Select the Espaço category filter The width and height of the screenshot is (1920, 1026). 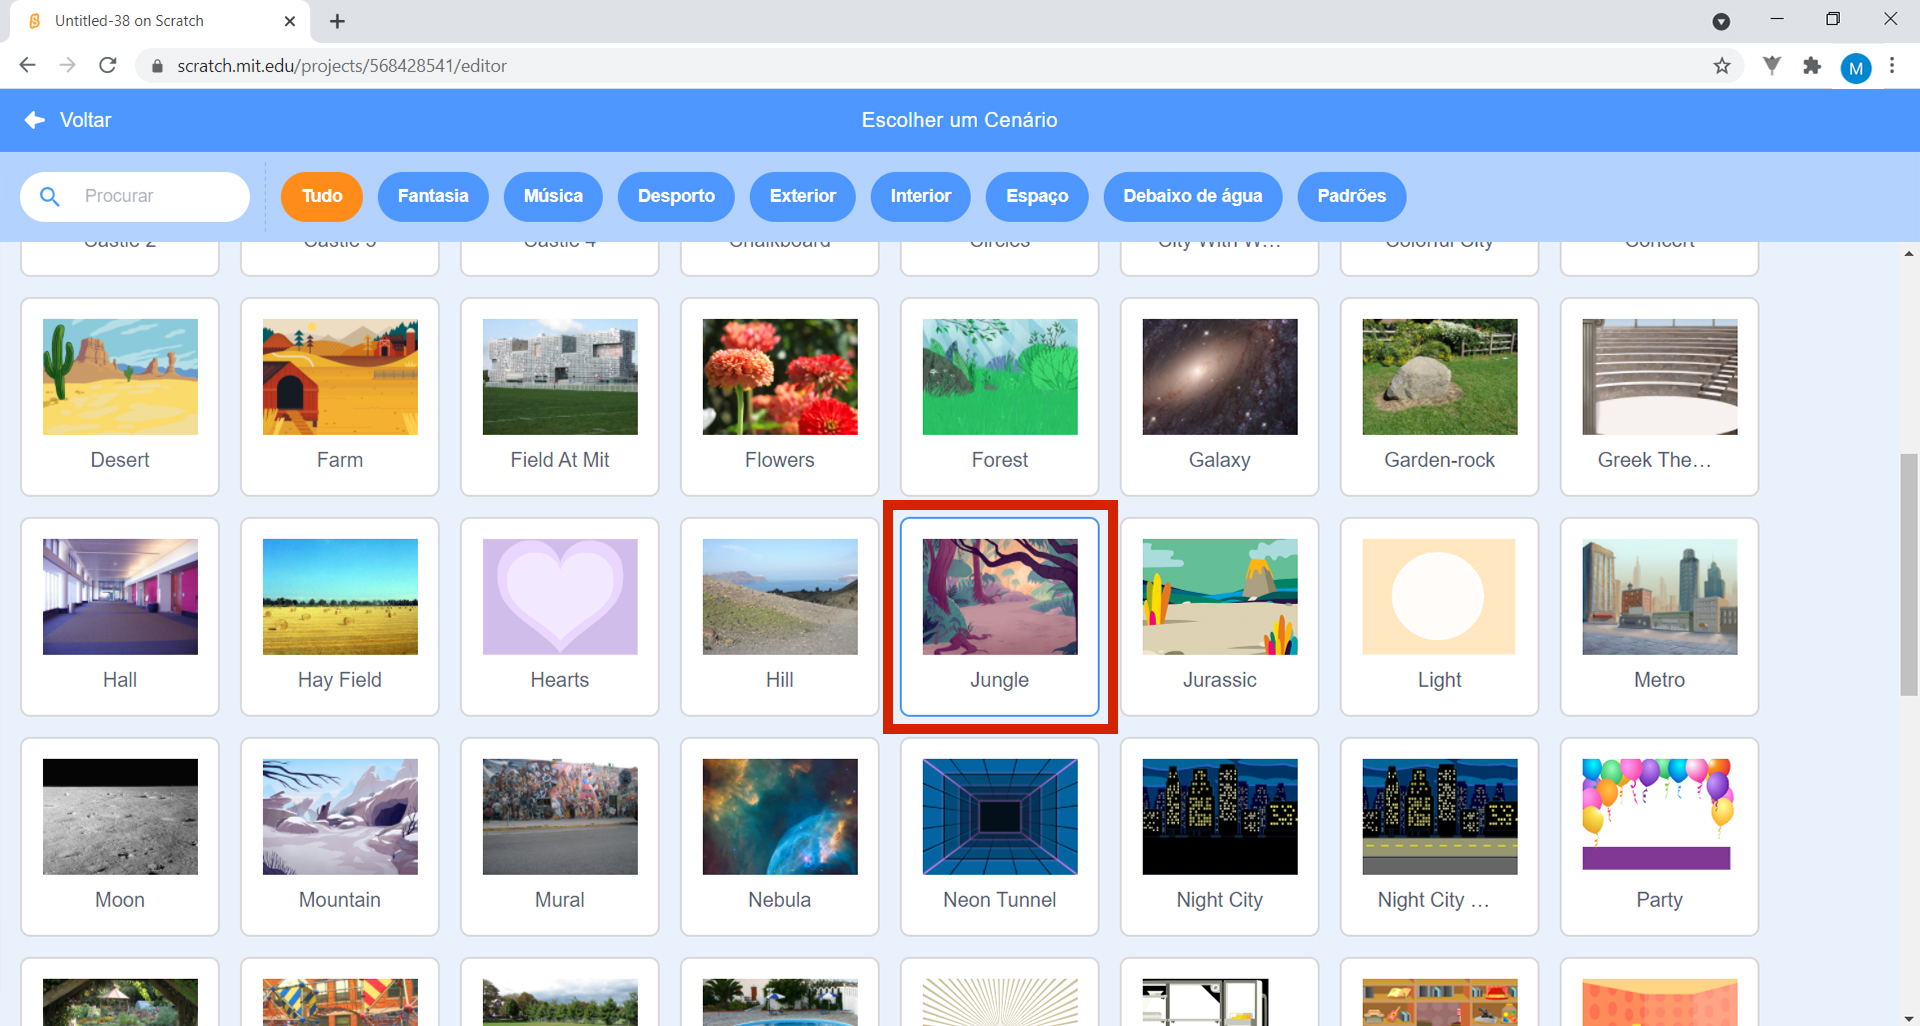(1037, 196)
